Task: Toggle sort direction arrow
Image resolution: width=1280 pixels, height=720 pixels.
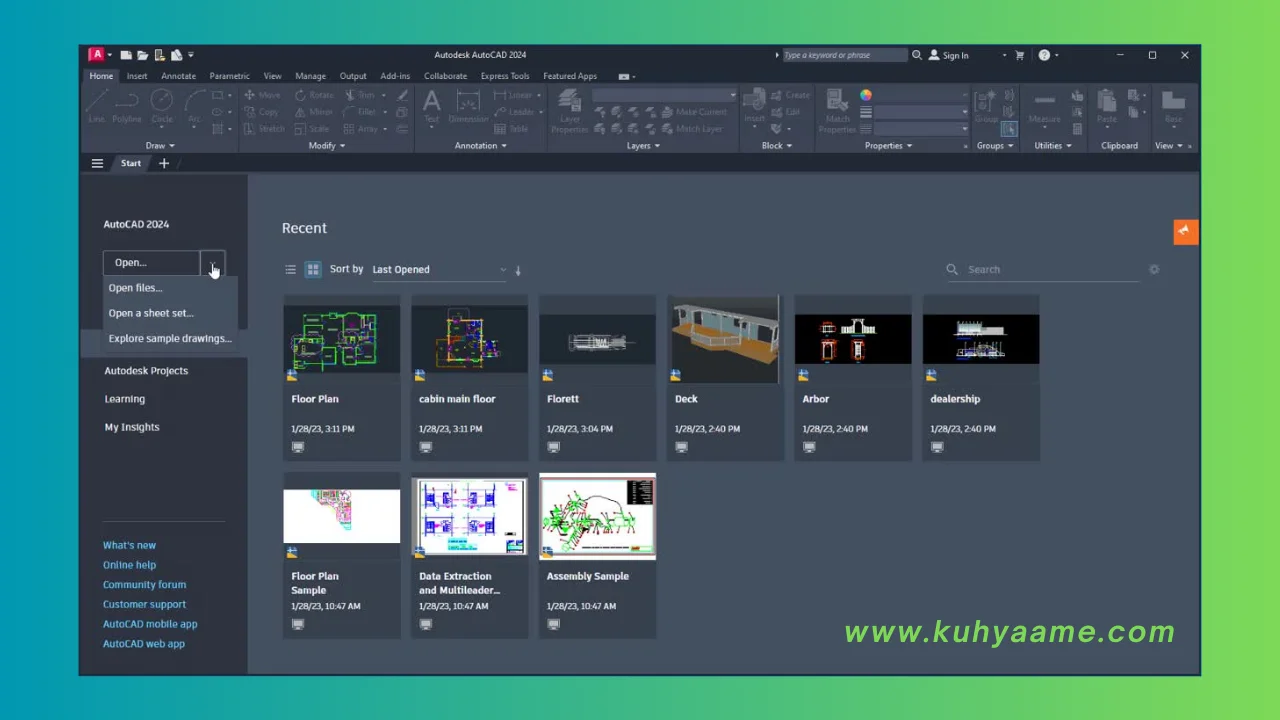Action: [x=518, y=270]
